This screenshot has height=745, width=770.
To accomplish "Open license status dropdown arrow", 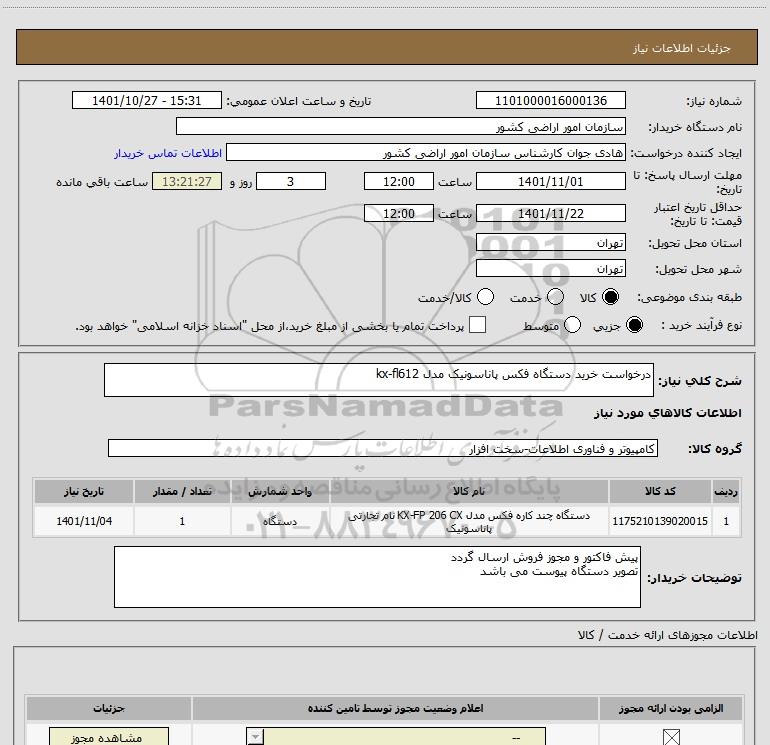I will tap(255, 737).
